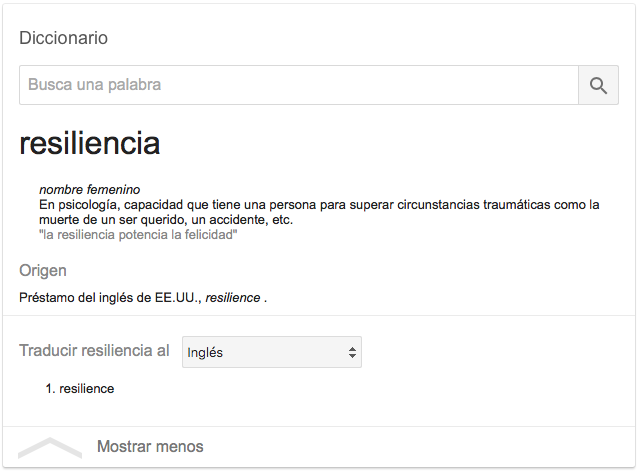This screenshot has height=472, width=639.
Task: Click the "Traducir resiliencia al" label
Action: click(x=94, y=351)
